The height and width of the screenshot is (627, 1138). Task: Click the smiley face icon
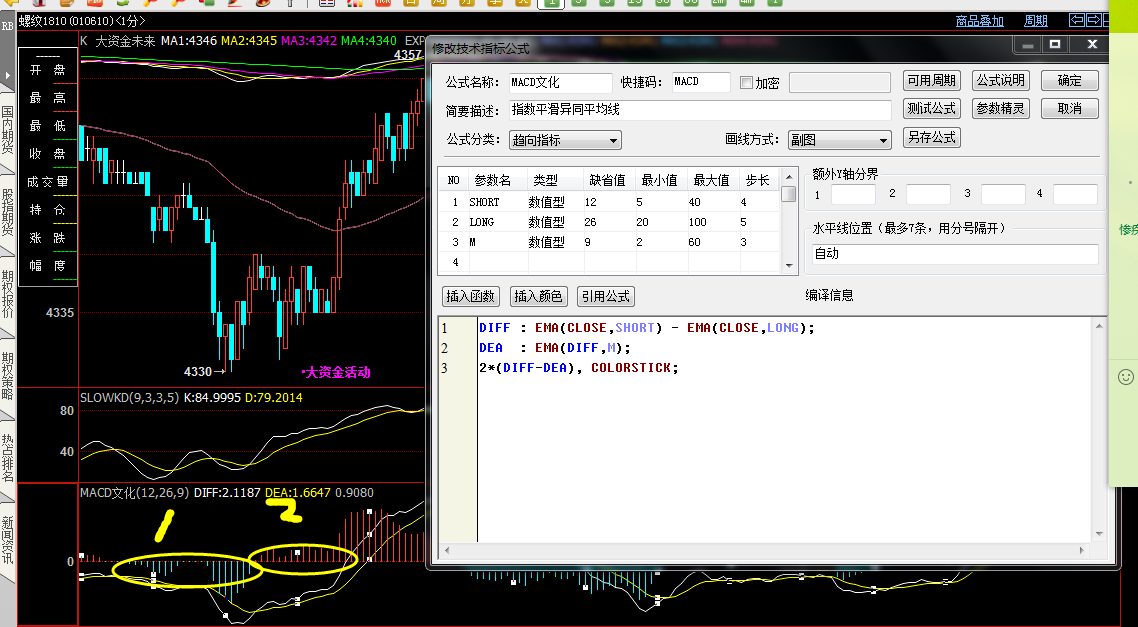click(x=1126, y=377)
